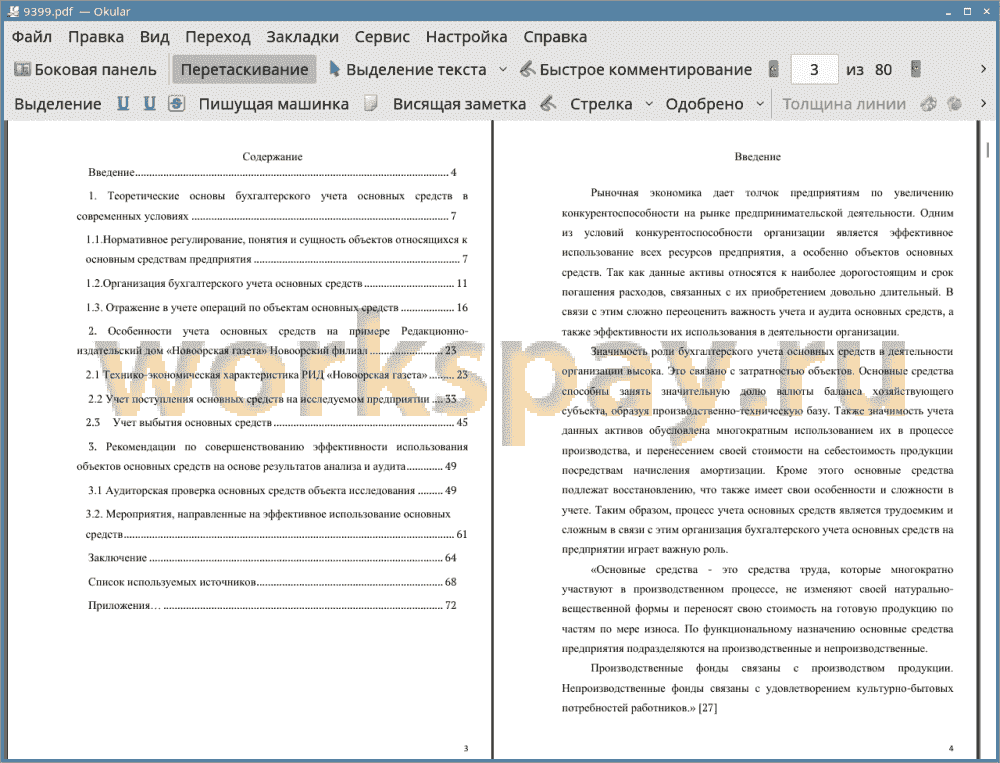Click contents entry 'Заключение' with page 64
1000x763 pixels.
click(x=272, y=558)
